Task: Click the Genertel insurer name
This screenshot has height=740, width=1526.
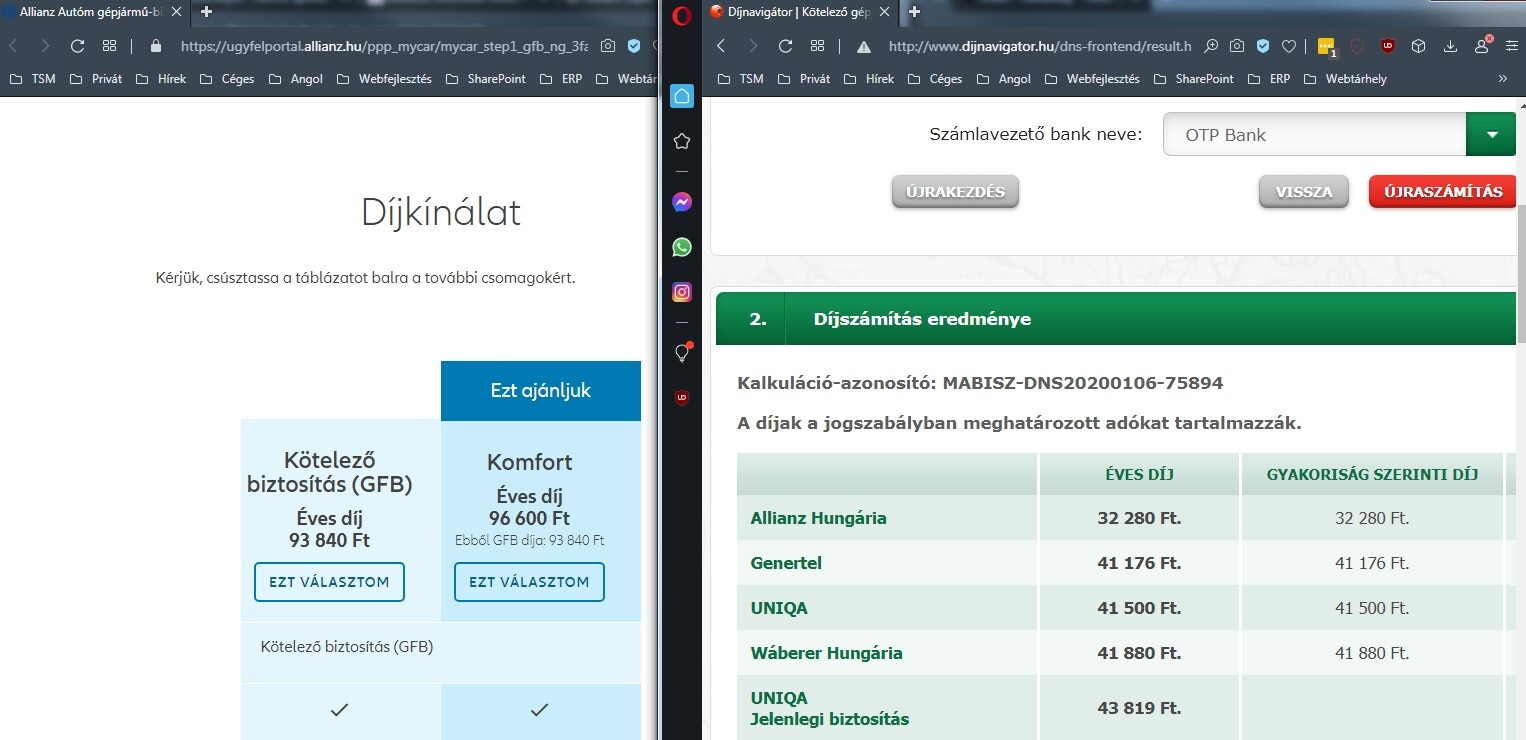Action: point(786,563)
